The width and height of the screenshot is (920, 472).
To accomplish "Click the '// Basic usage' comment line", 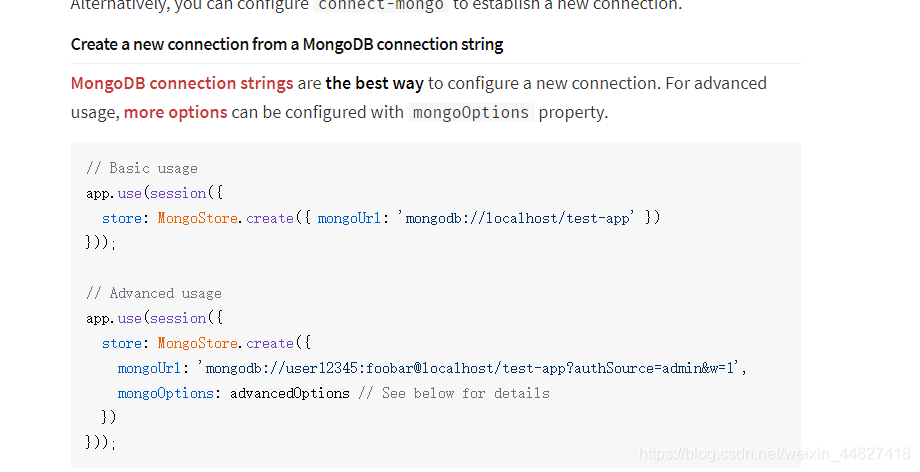I will [142, 168].
